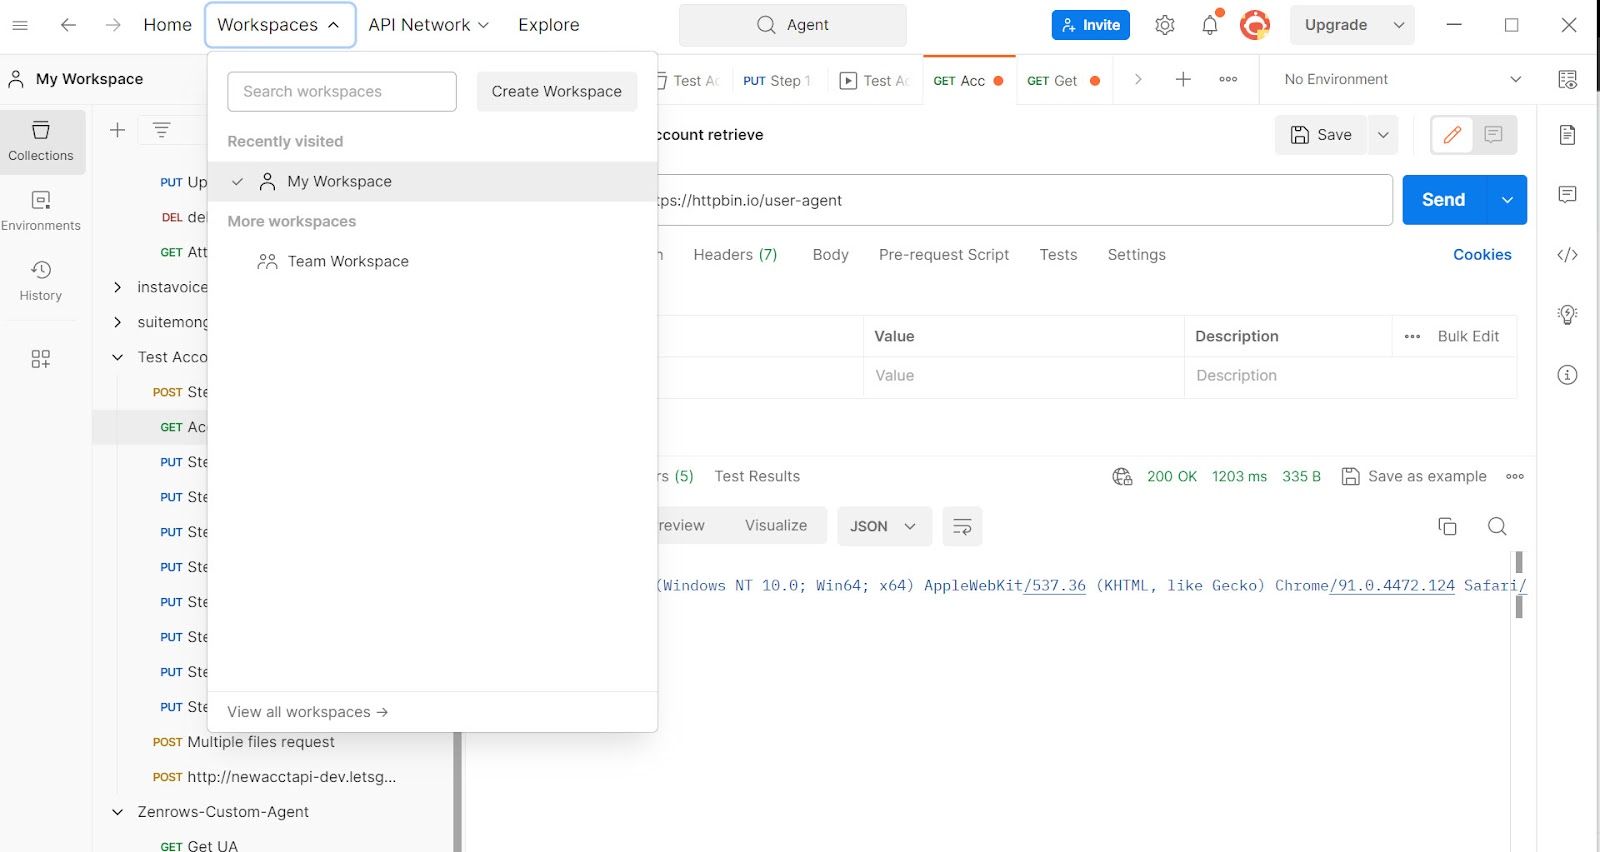Click Create Workspace button

[556, 91]
